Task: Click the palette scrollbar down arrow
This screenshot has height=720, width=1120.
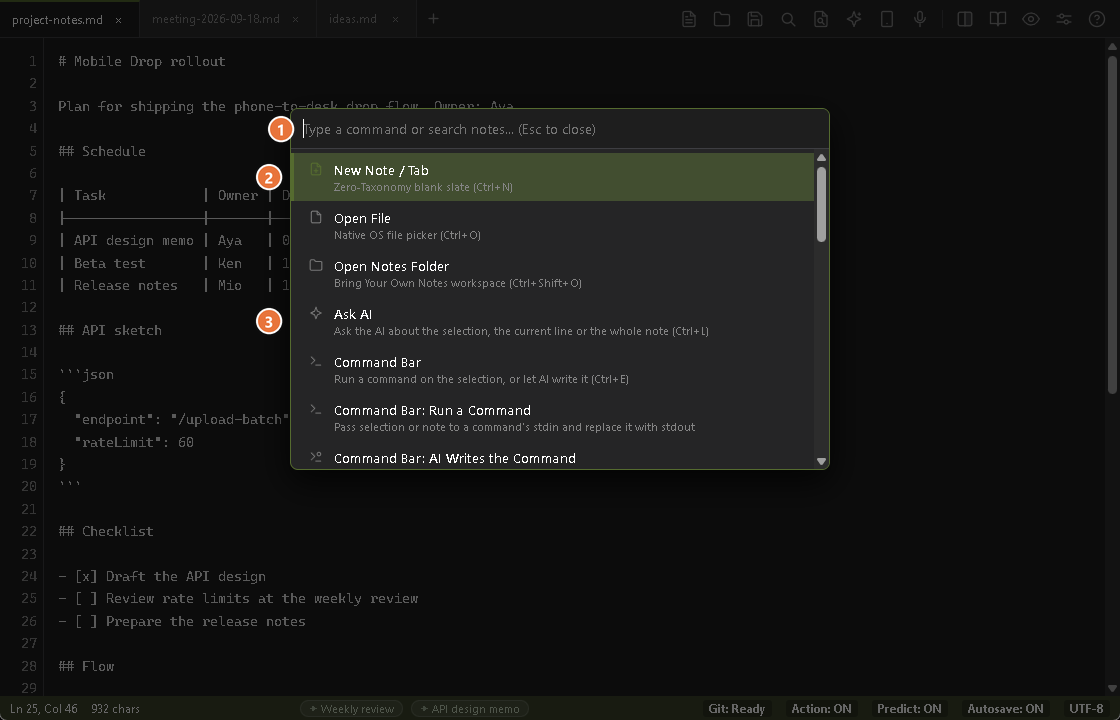Action: click(821, 461)
